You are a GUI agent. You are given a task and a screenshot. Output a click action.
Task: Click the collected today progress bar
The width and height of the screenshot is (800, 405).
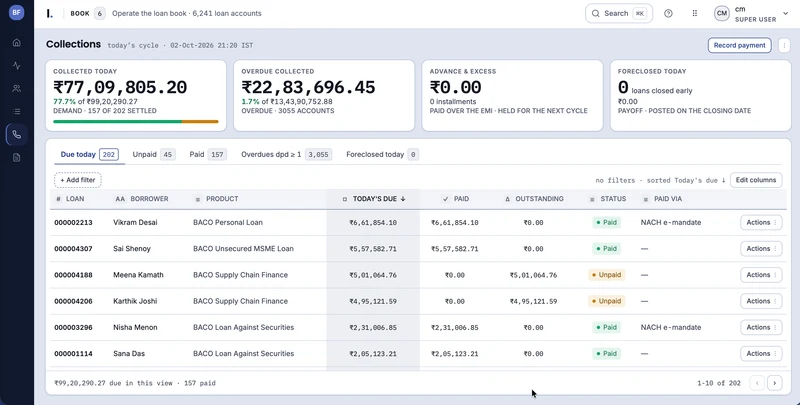[x=136, y=122]
